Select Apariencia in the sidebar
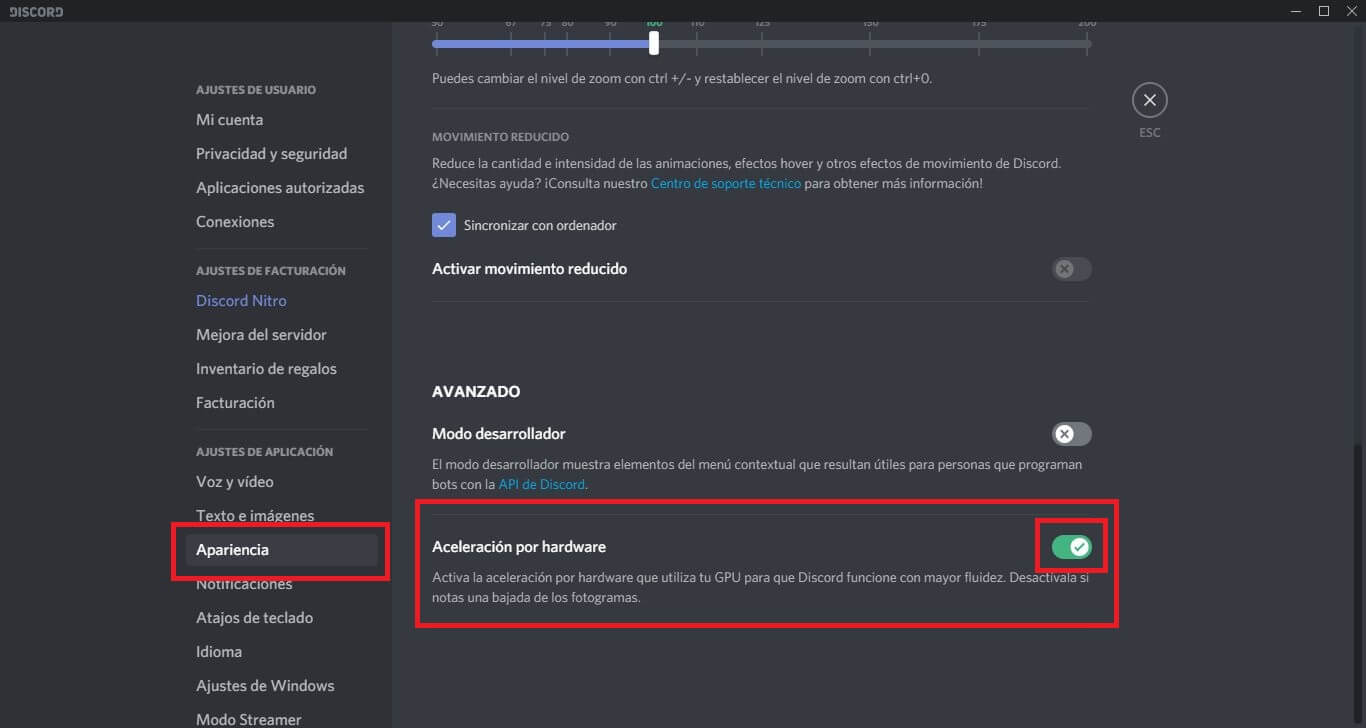Viewport: 1366px width, 728px height. (282, 550)
